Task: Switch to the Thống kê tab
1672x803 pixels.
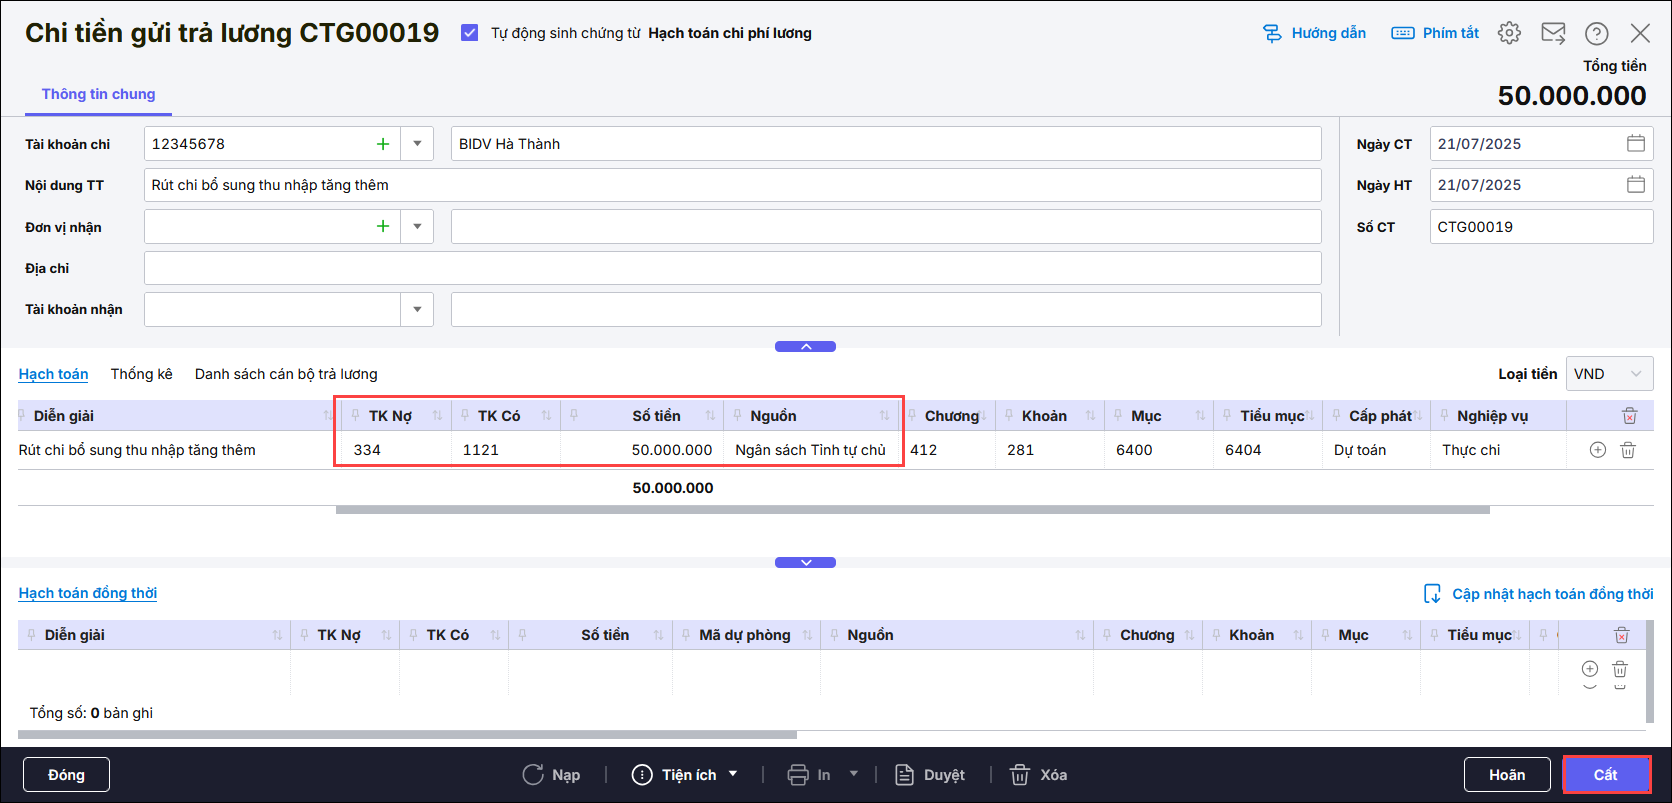Action: (x=141, y=374)
